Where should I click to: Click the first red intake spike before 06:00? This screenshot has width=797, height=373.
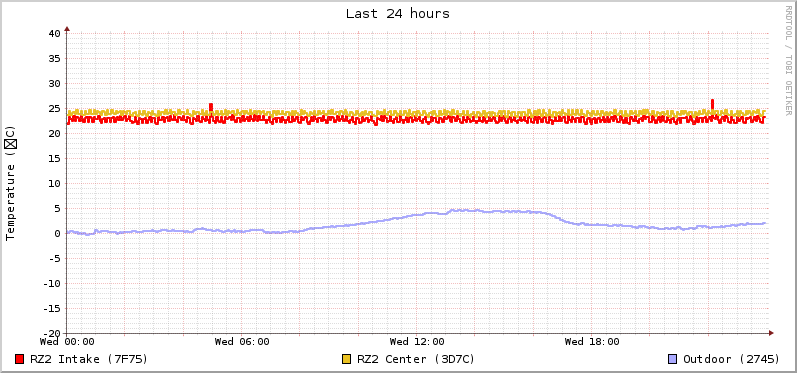[211, 107]
